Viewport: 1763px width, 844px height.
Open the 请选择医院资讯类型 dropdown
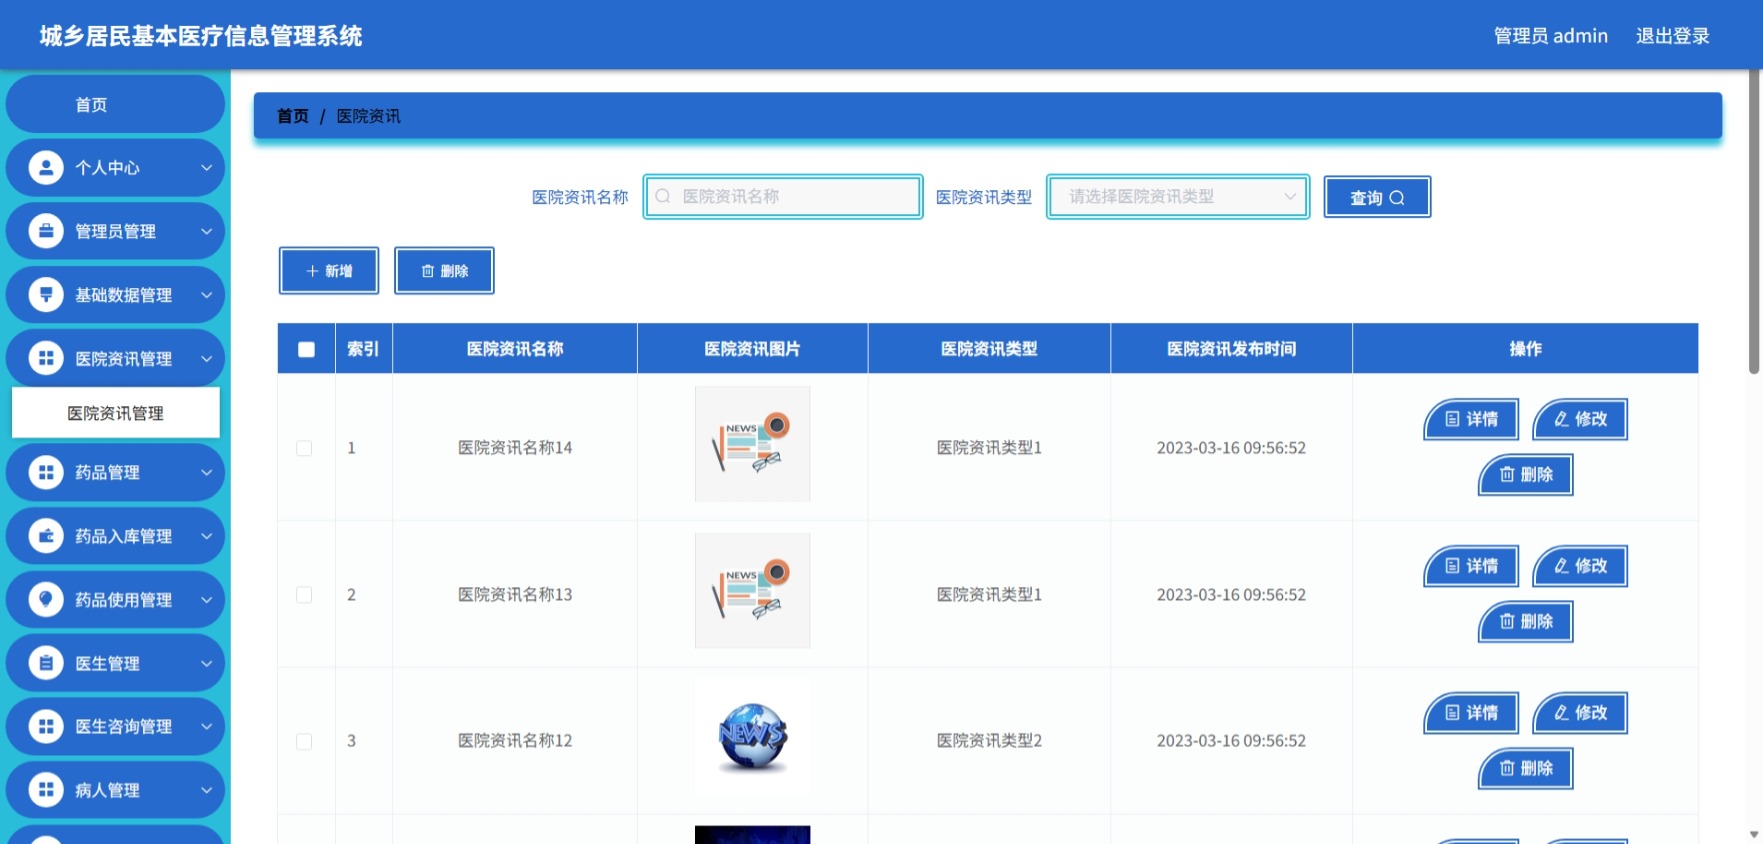pos(1178,196)
